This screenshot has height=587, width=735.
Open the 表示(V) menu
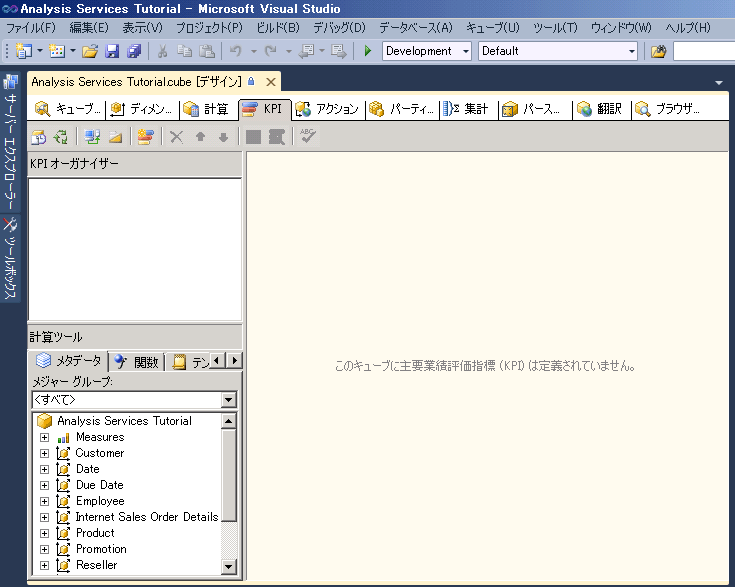(142, 28)
